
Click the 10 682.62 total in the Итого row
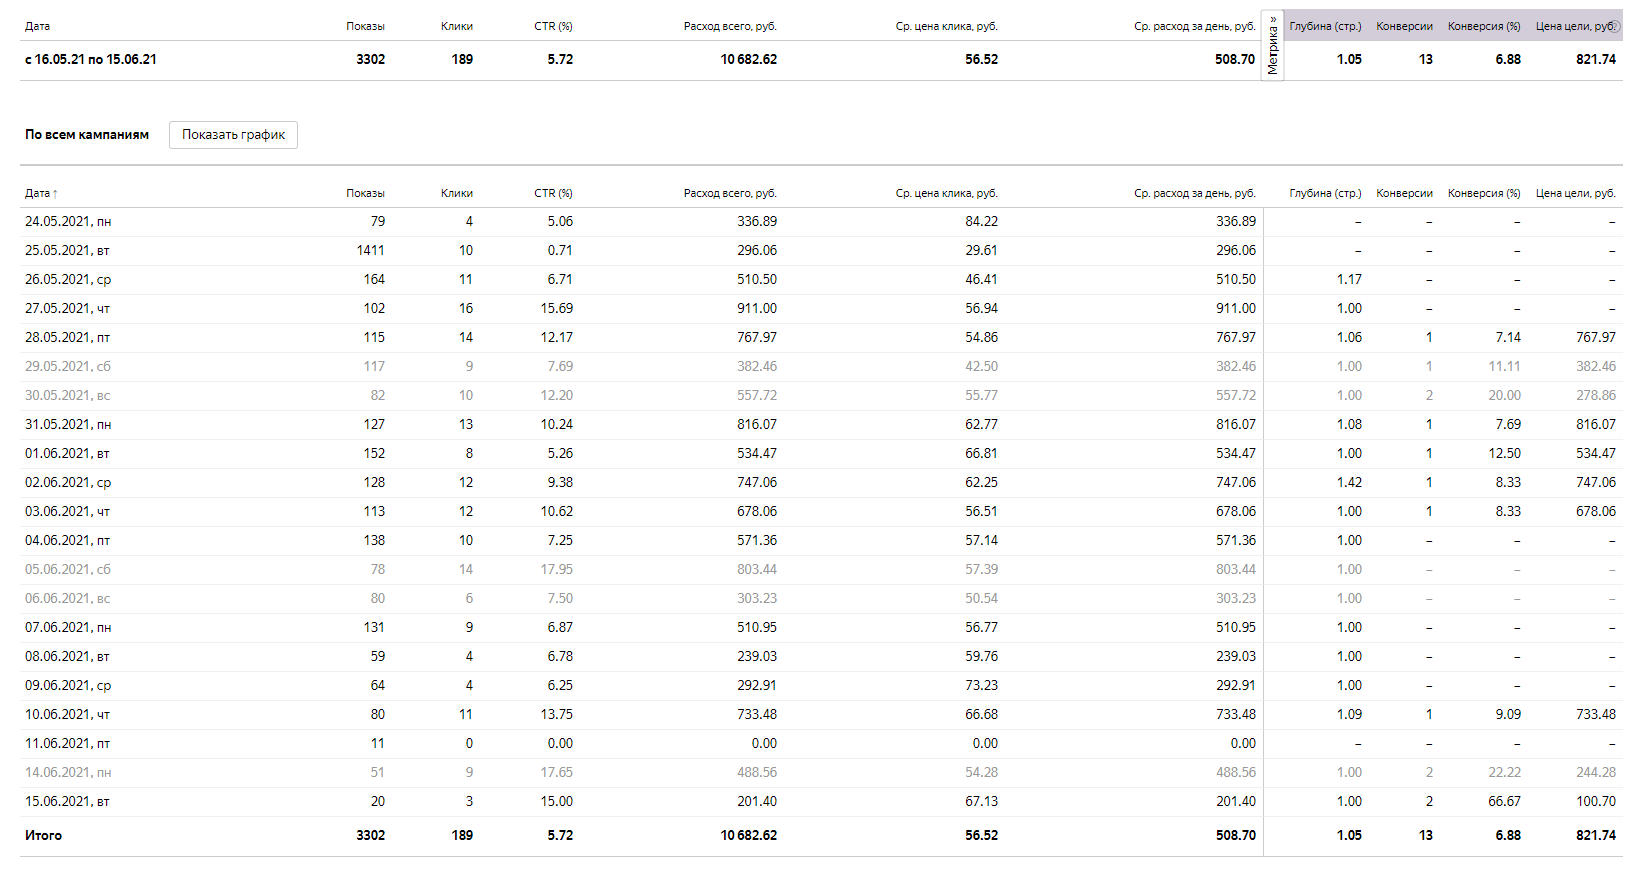(x=748, y=835)
